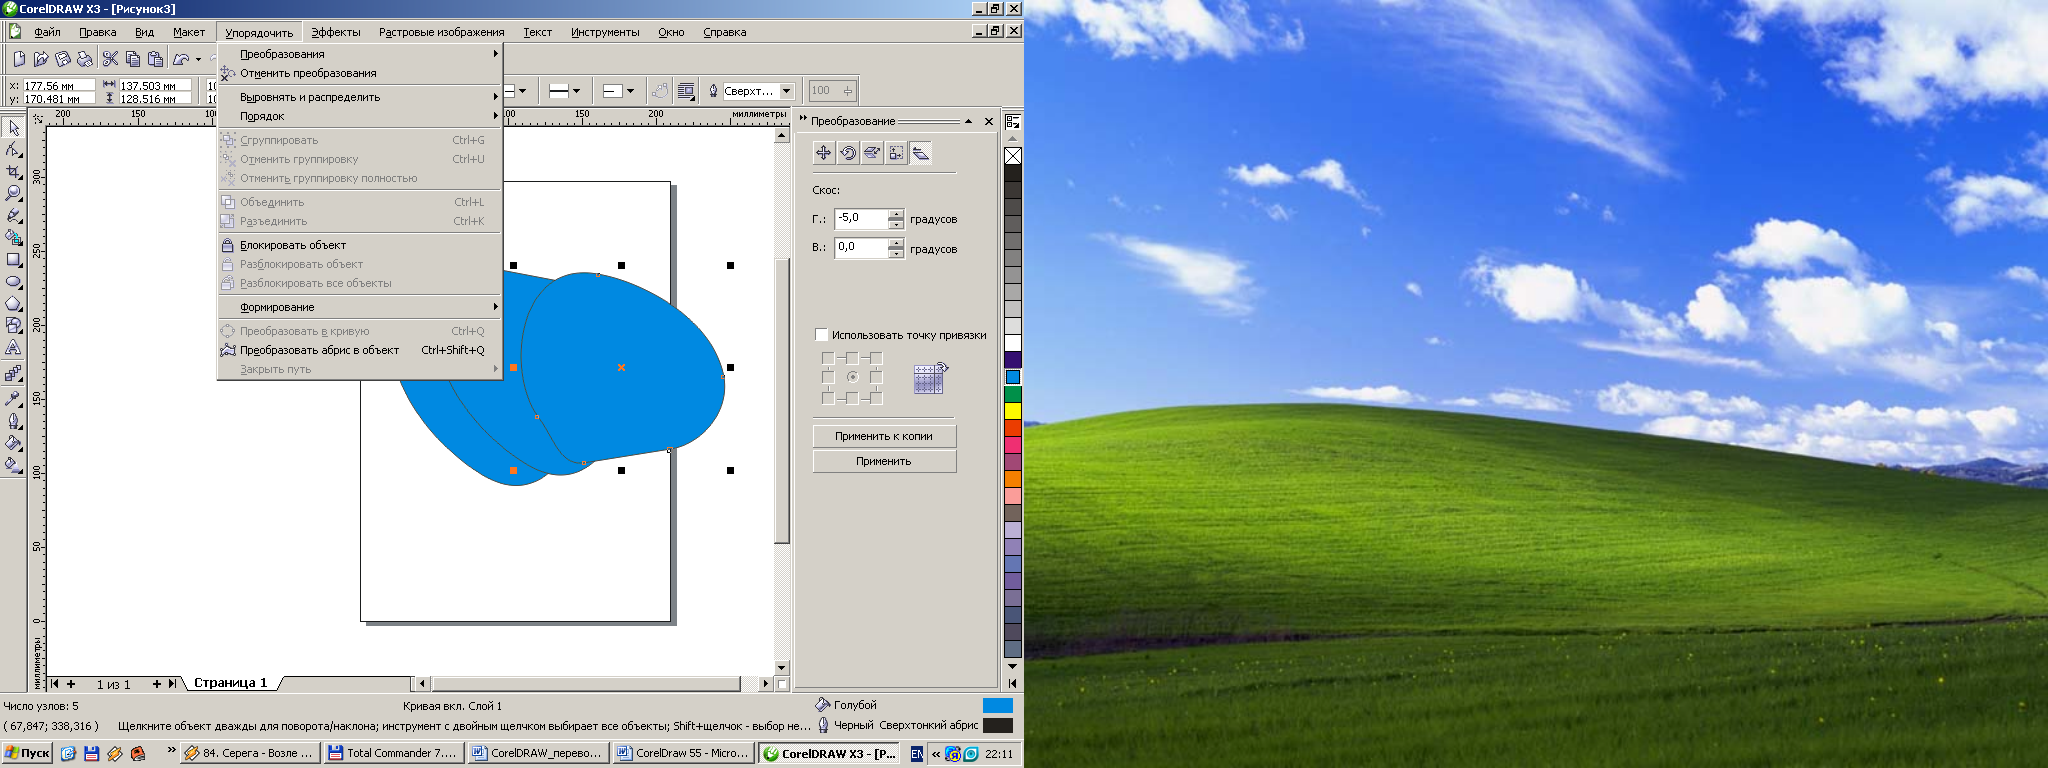
Task: Choose 'Преобразовать абрис в объект'
Action: 360,350
